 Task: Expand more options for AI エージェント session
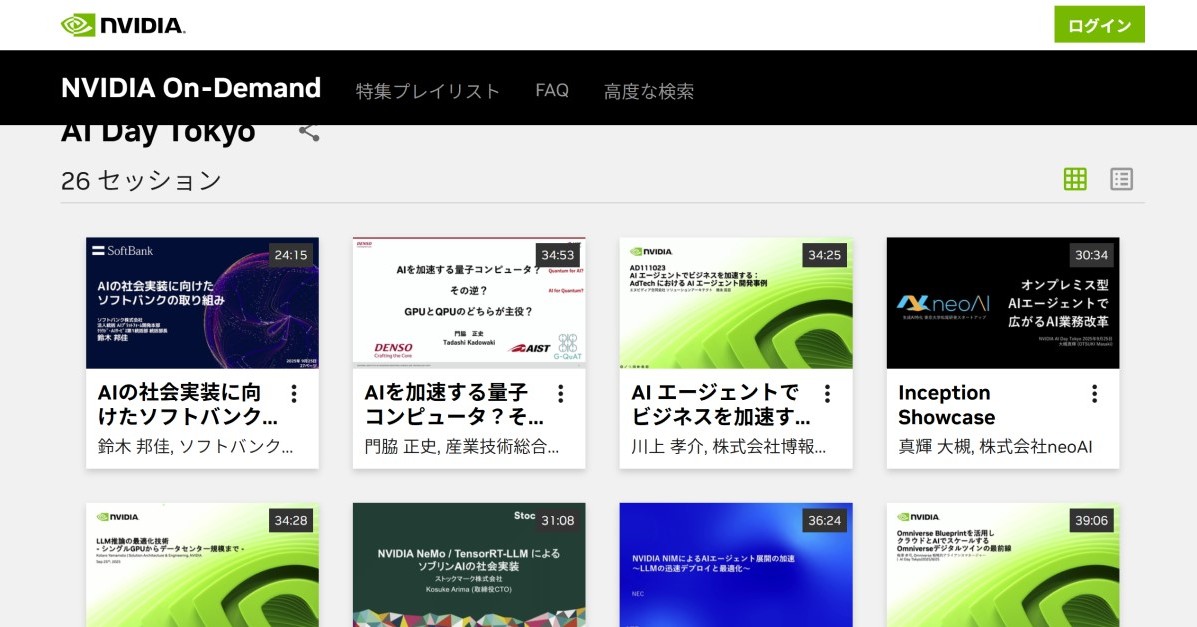[827, 394]
